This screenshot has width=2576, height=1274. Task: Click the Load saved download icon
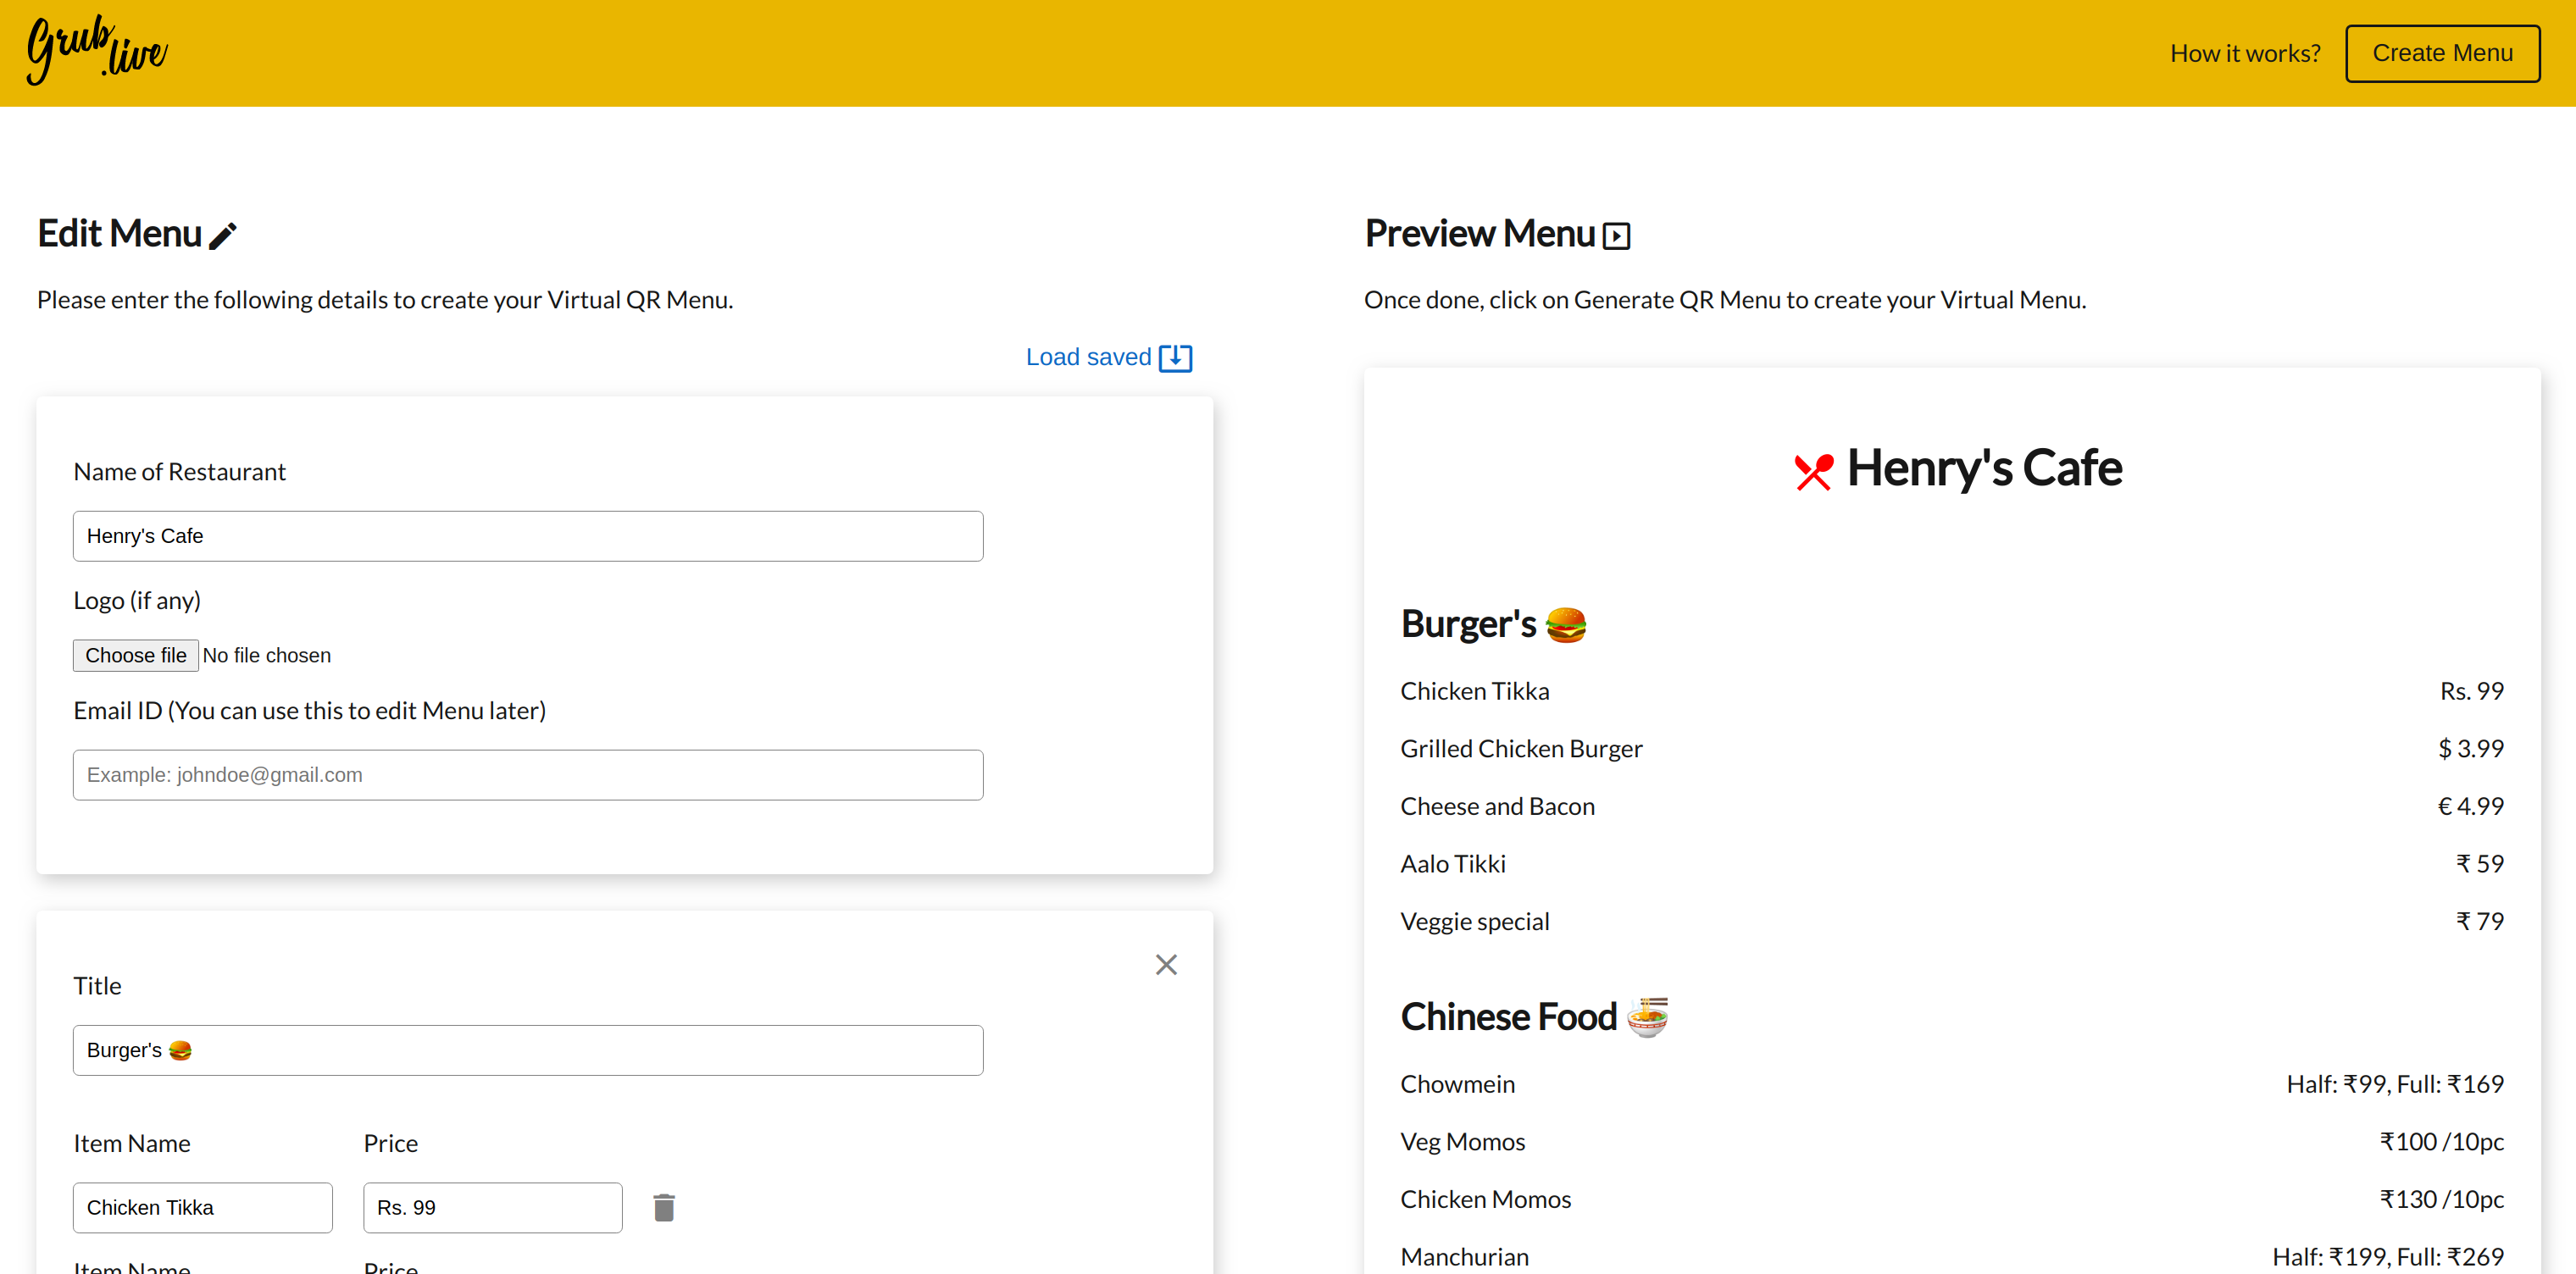1175,358
